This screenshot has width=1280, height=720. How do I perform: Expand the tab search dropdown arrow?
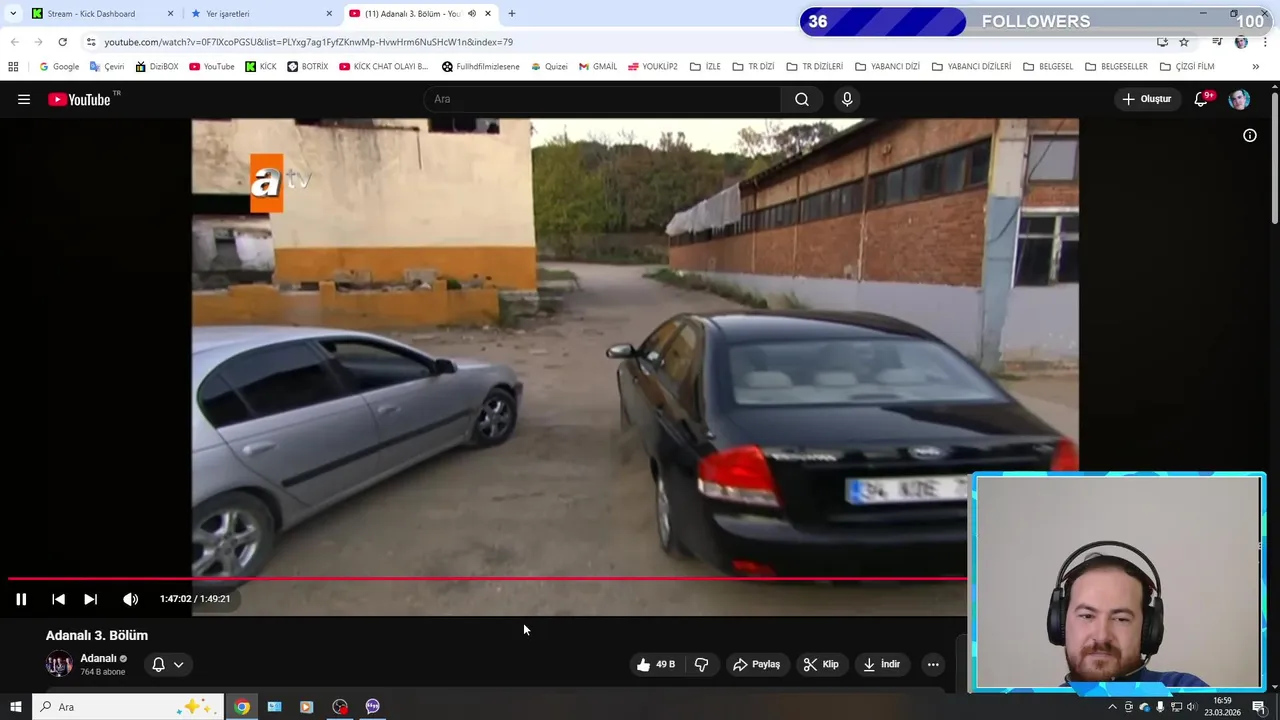(x=12, y=14)
